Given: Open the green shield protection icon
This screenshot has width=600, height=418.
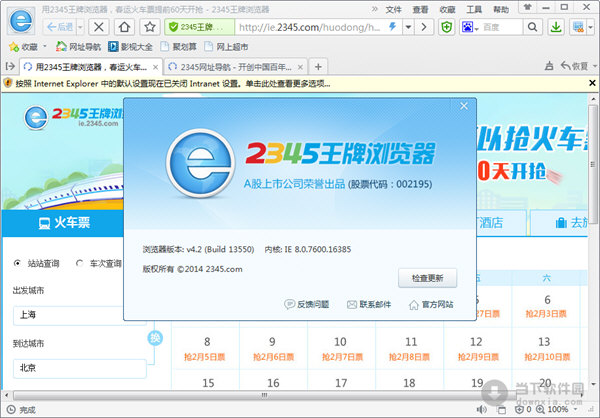Looking at the screenshot, I should click(446, 27).
